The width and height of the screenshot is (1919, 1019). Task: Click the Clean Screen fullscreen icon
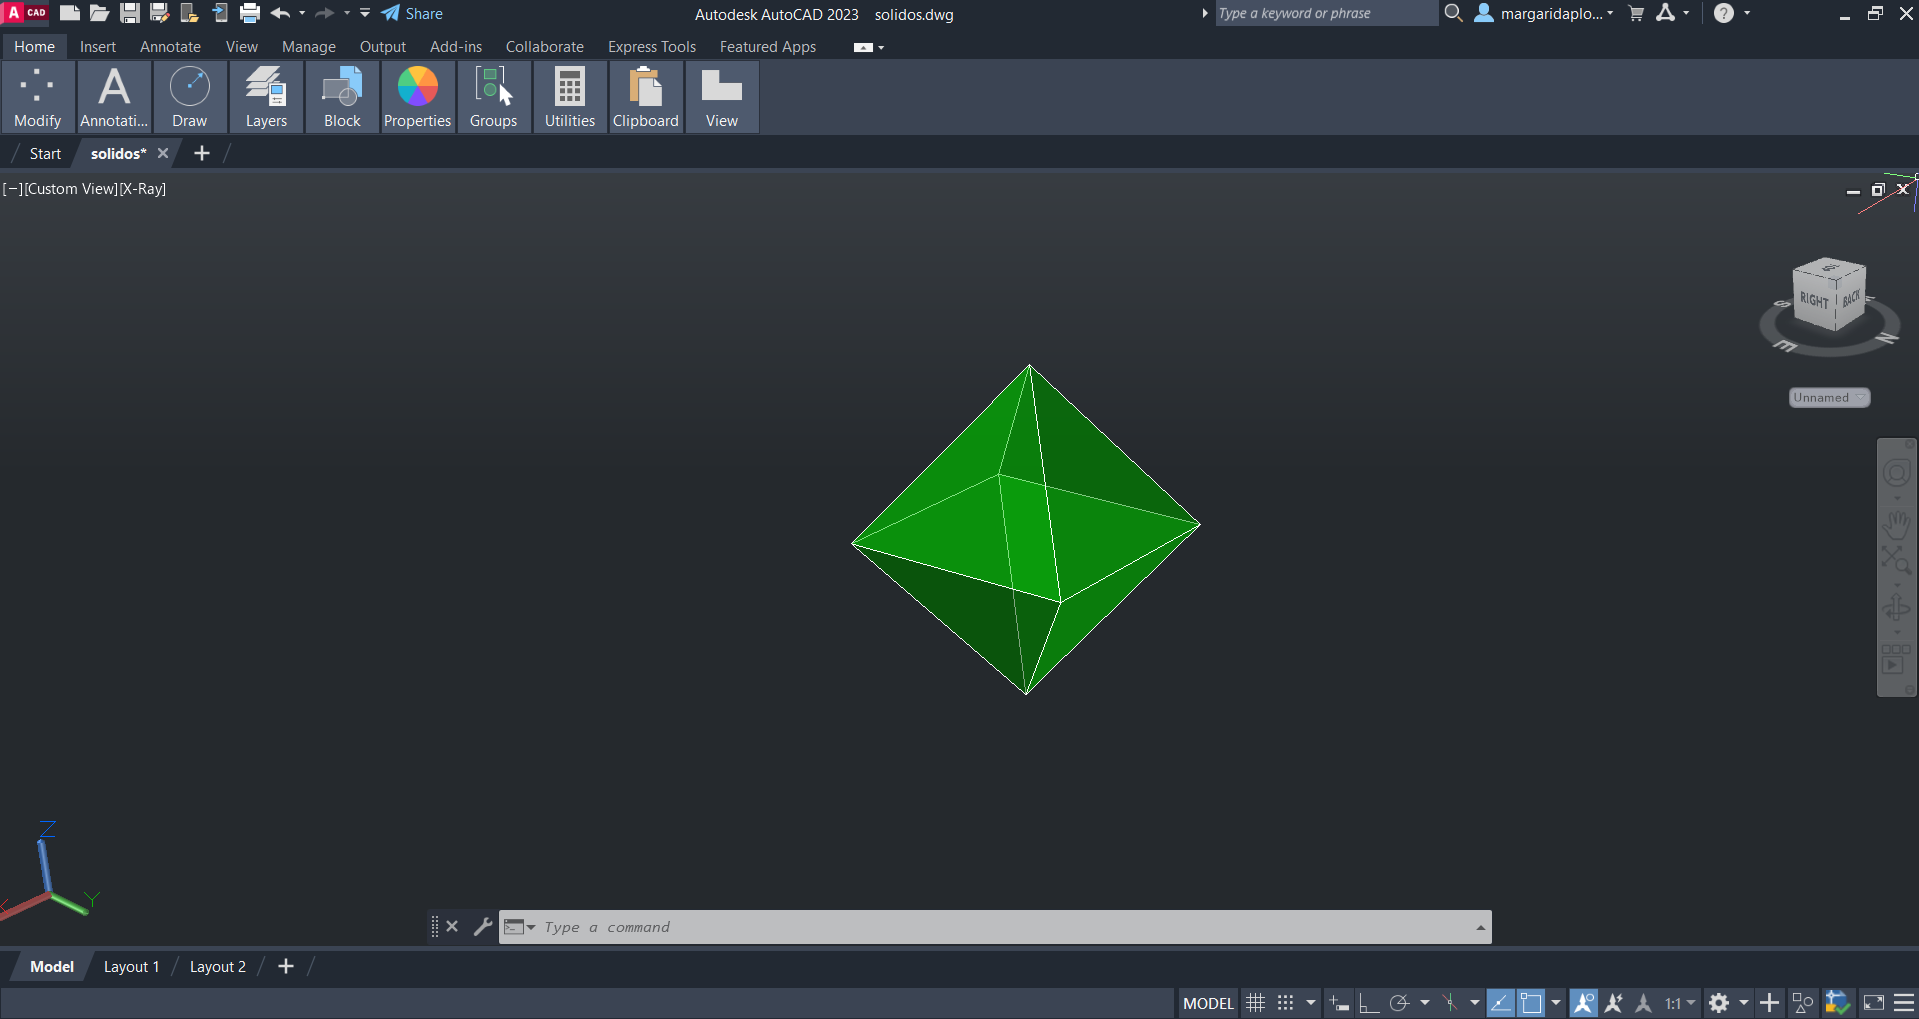(x=1874, y=1003)
